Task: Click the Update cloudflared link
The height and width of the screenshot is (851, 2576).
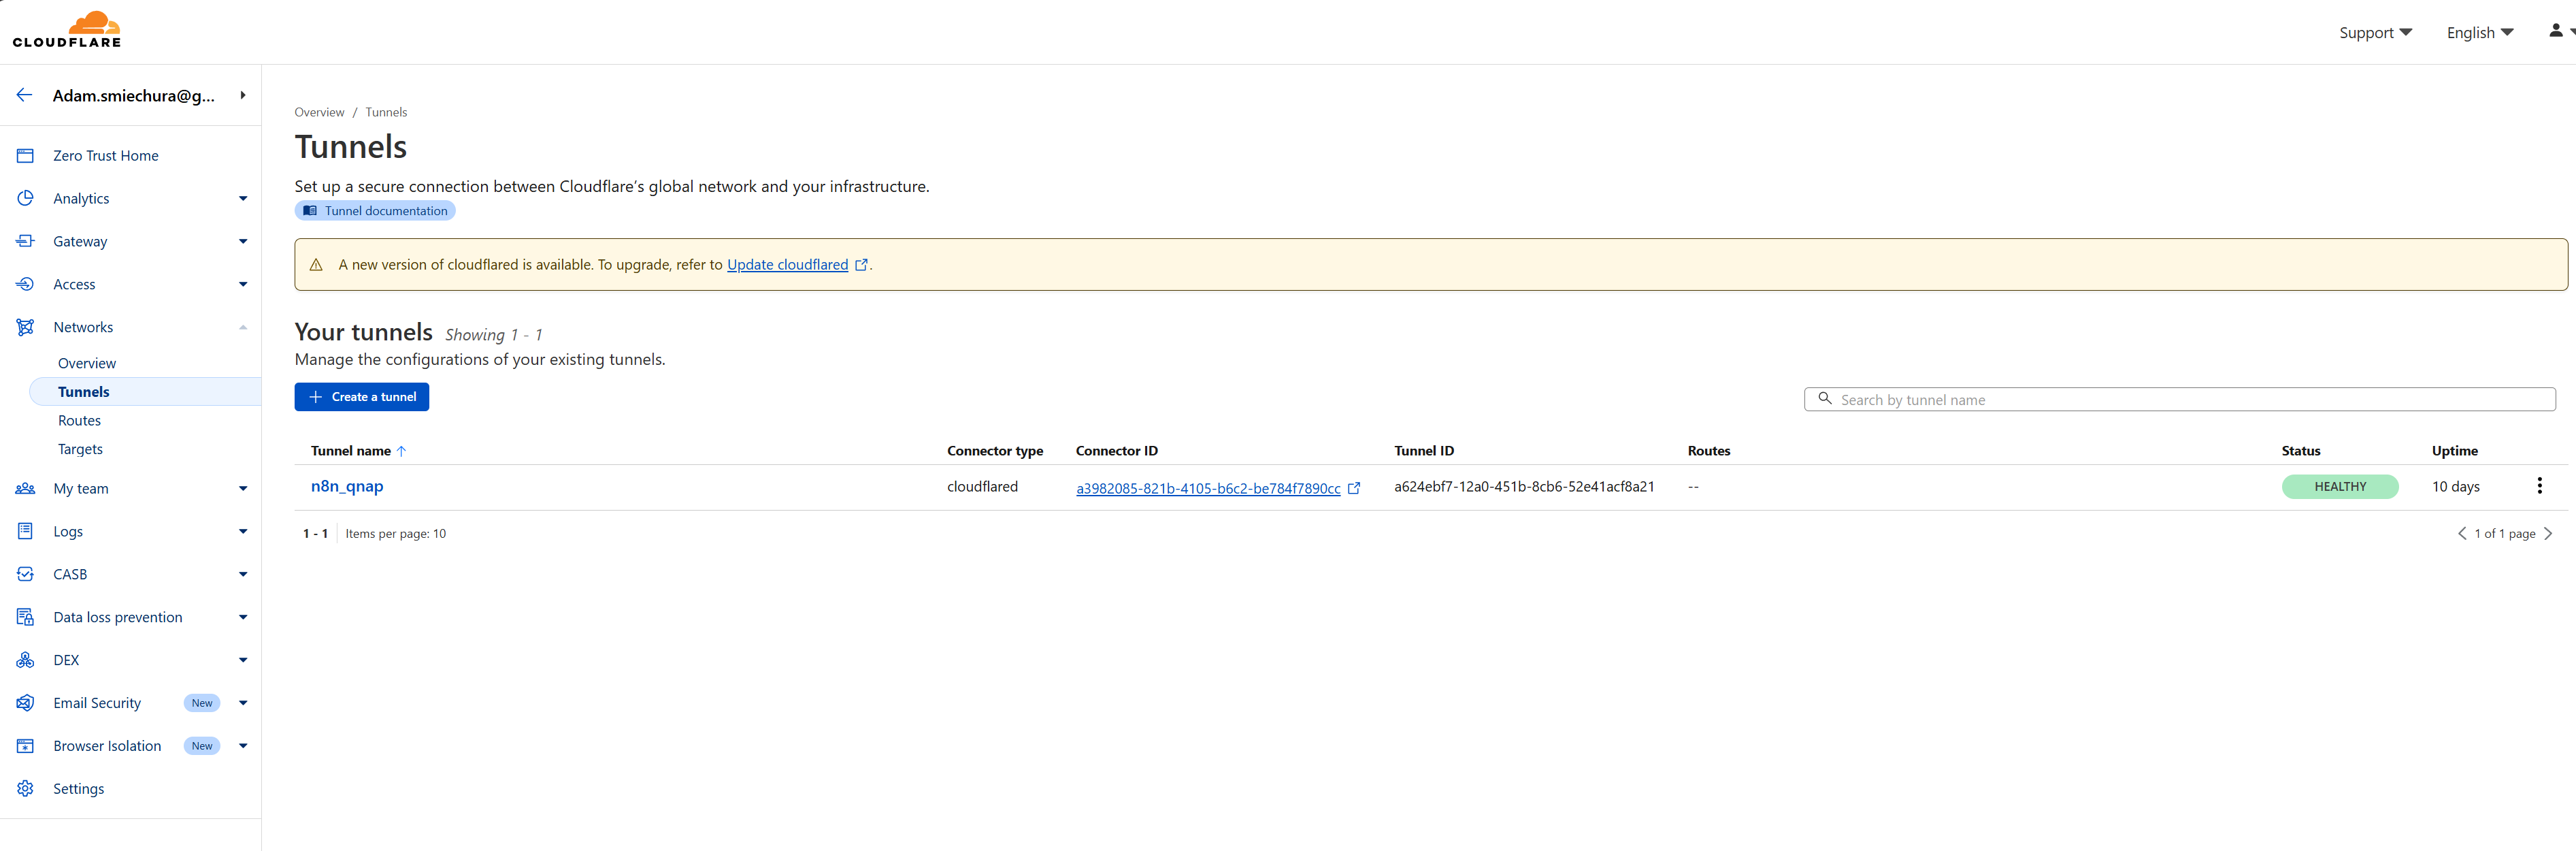Action: [787, 264]
